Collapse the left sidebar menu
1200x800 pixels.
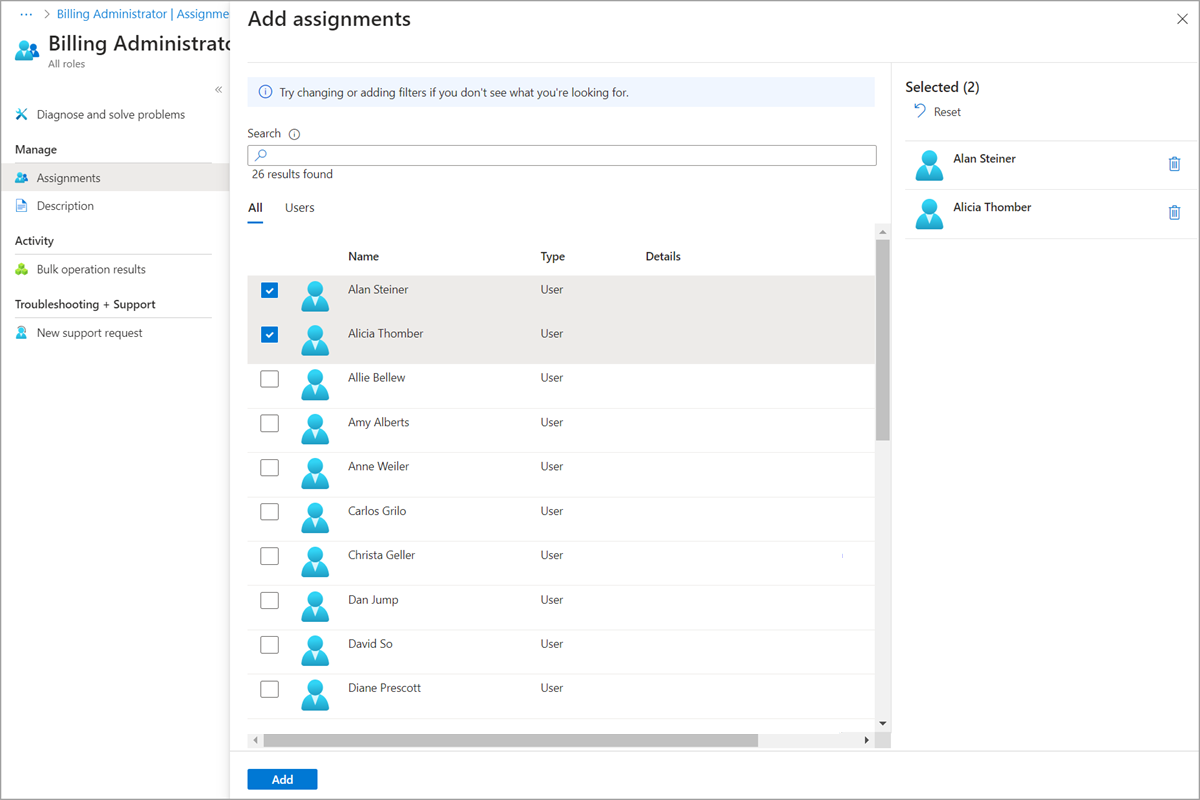point(218,90)
